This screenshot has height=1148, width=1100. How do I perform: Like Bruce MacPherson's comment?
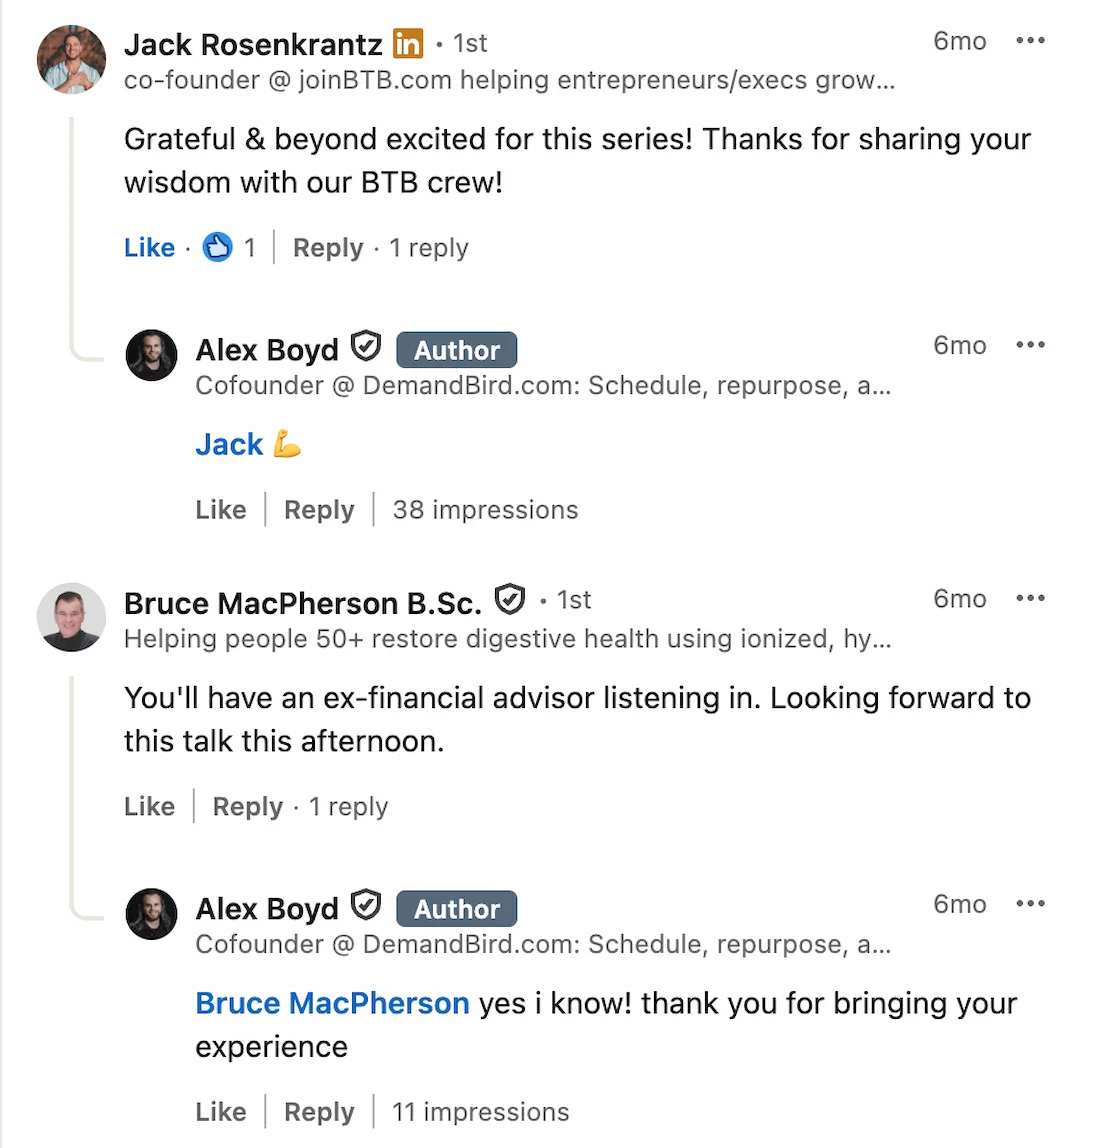click(x=148, y=806)
